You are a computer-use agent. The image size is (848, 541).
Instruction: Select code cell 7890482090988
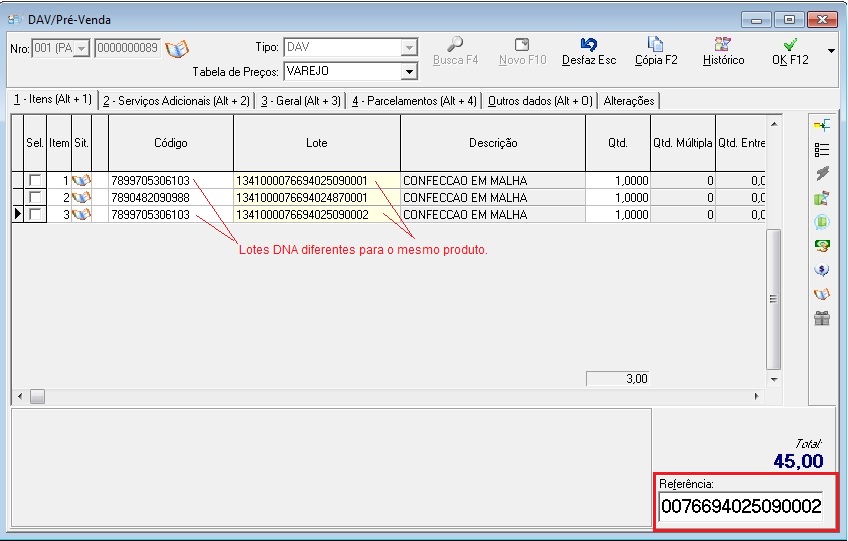point(171,197)
